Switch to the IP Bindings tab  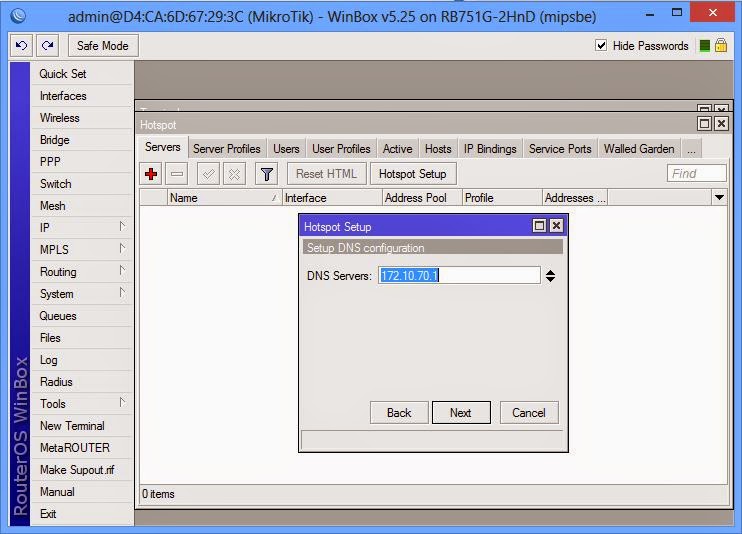pyautogui.click(x=490, y=149)
